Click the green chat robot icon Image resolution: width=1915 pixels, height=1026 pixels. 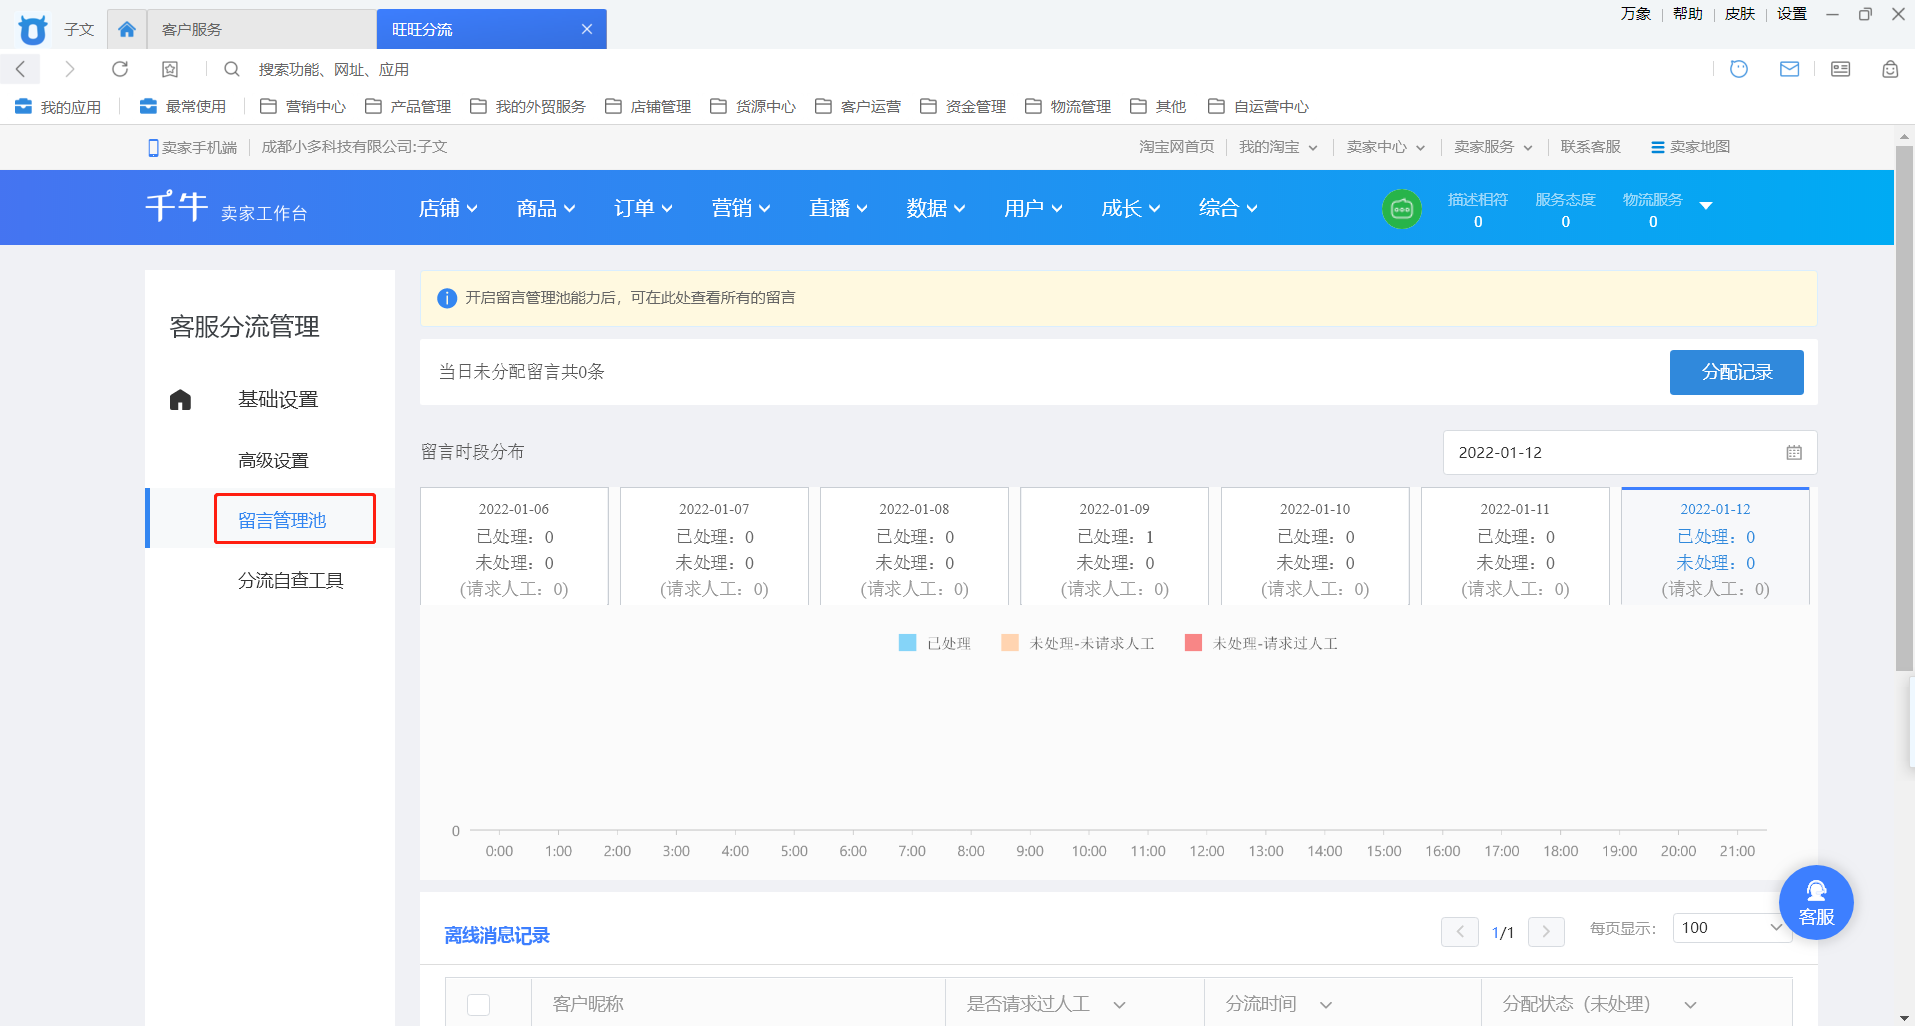pos(1401,208)
